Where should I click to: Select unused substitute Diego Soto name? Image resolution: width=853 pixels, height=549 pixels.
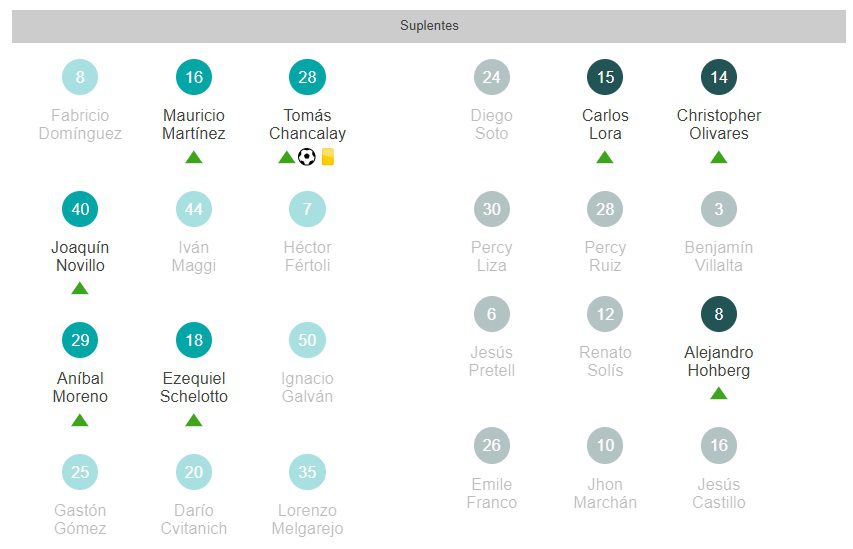click(x=491, y=125)
